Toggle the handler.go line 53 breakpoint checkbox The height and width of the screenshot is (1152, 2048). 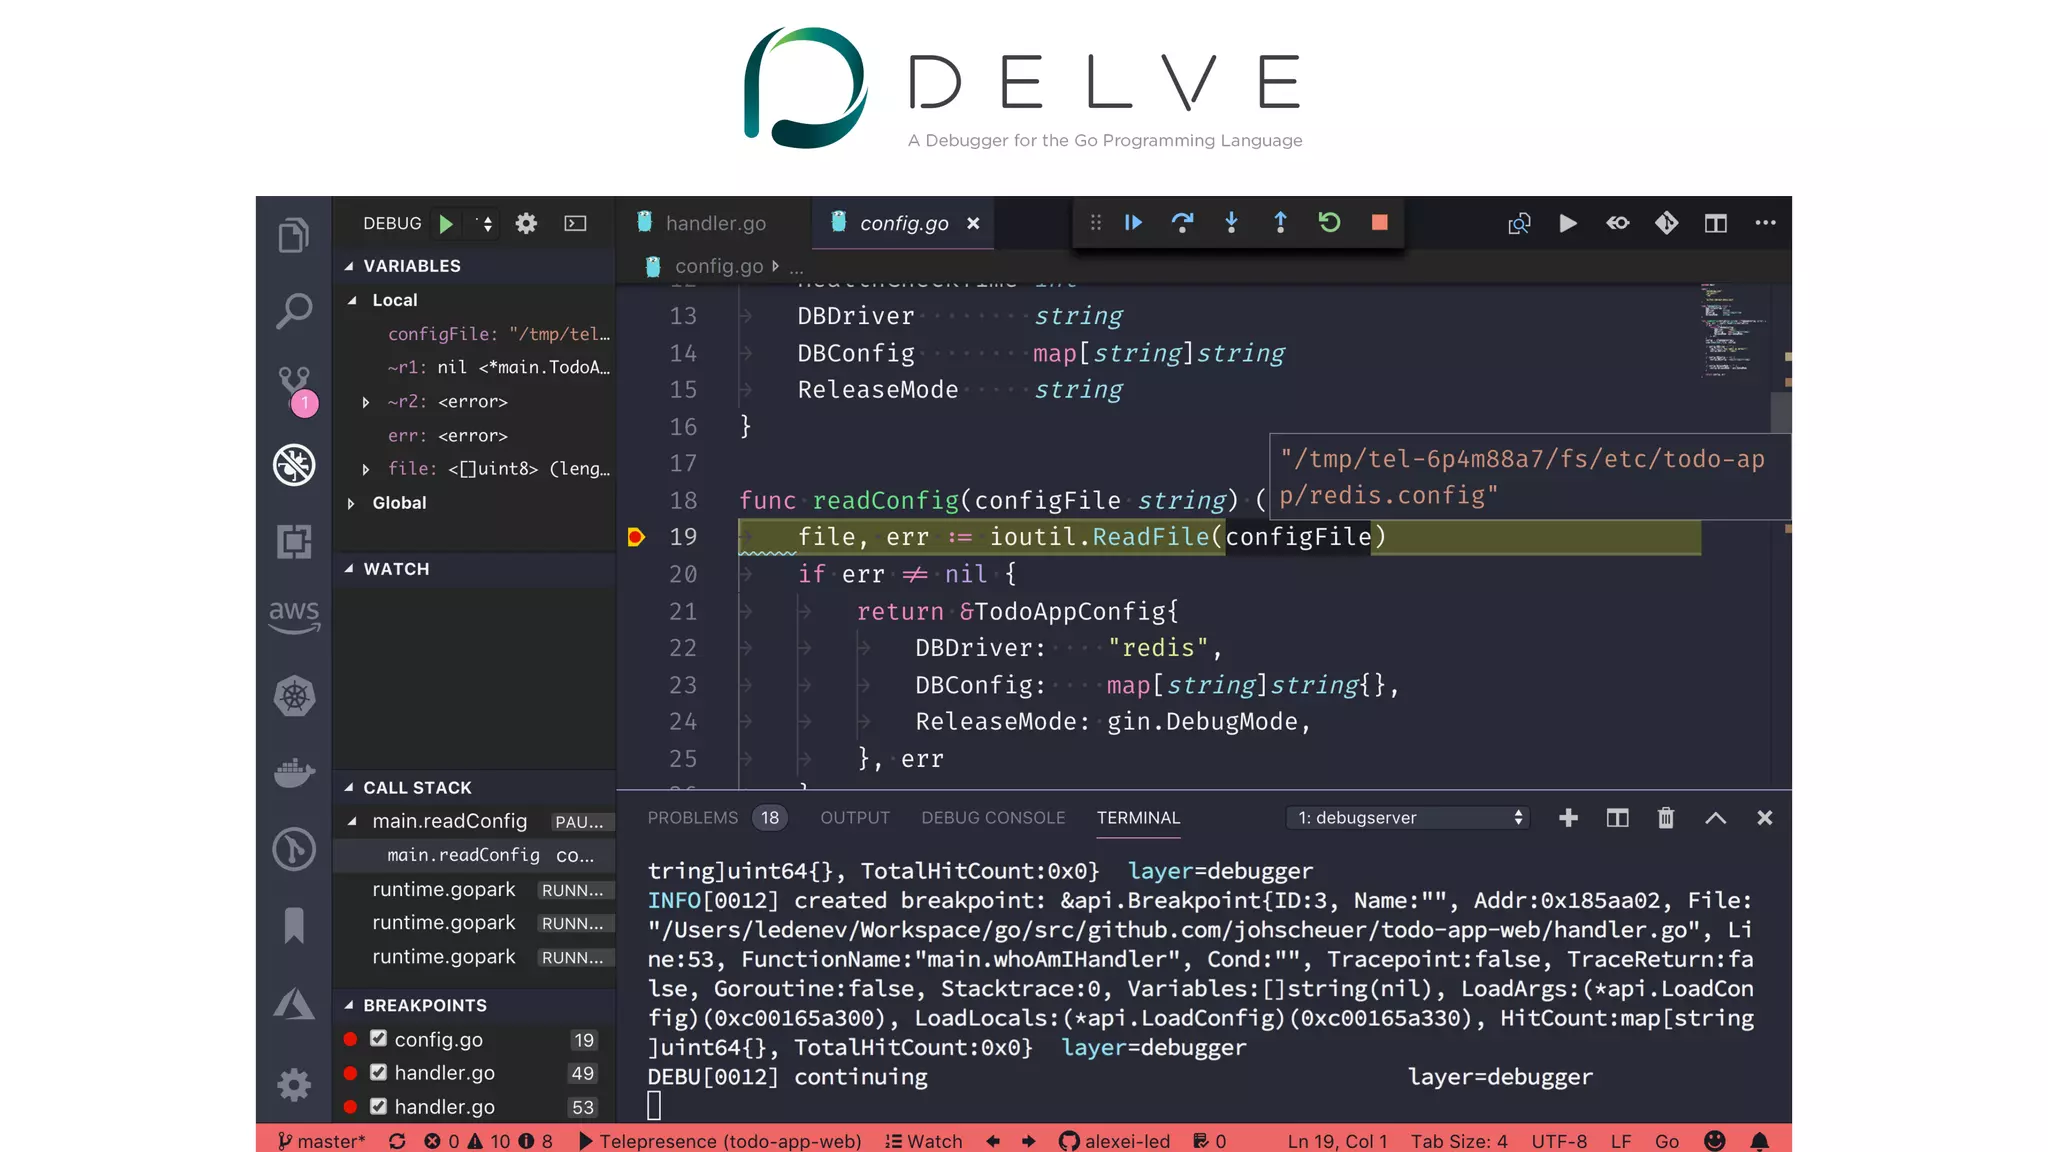378,1106
